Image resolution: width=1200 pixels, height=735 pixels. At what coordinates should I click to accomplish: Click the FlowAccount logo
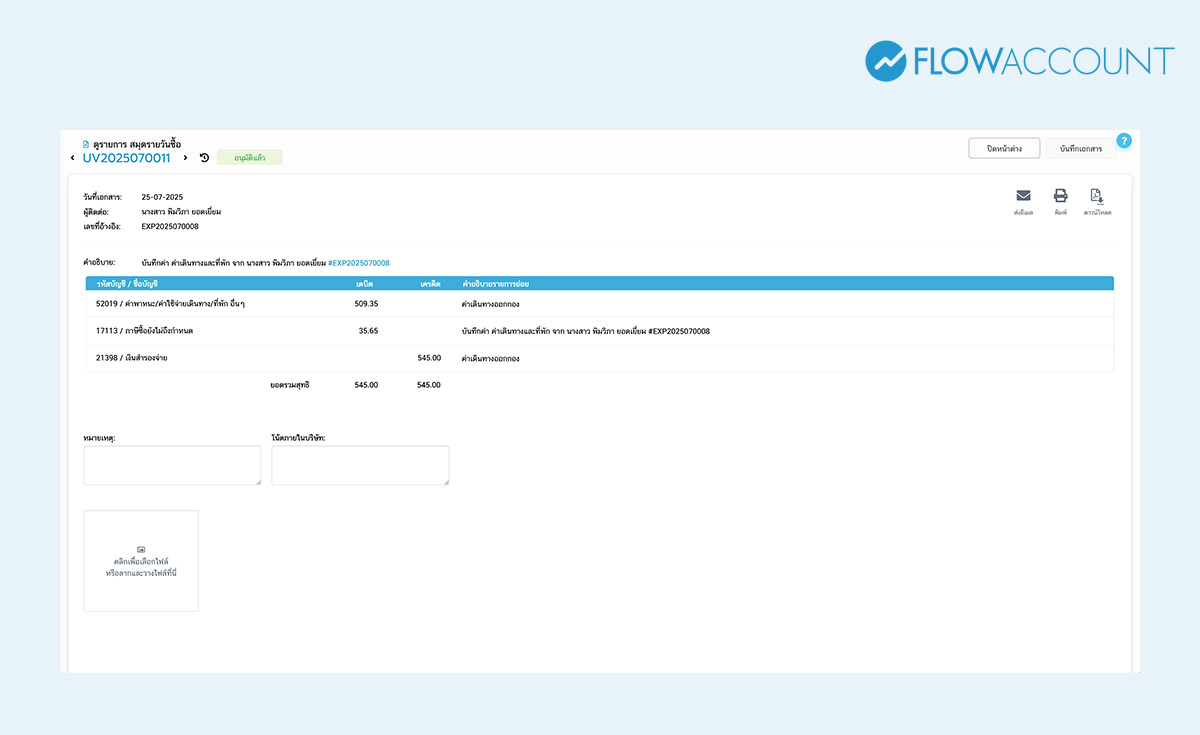1019,60
